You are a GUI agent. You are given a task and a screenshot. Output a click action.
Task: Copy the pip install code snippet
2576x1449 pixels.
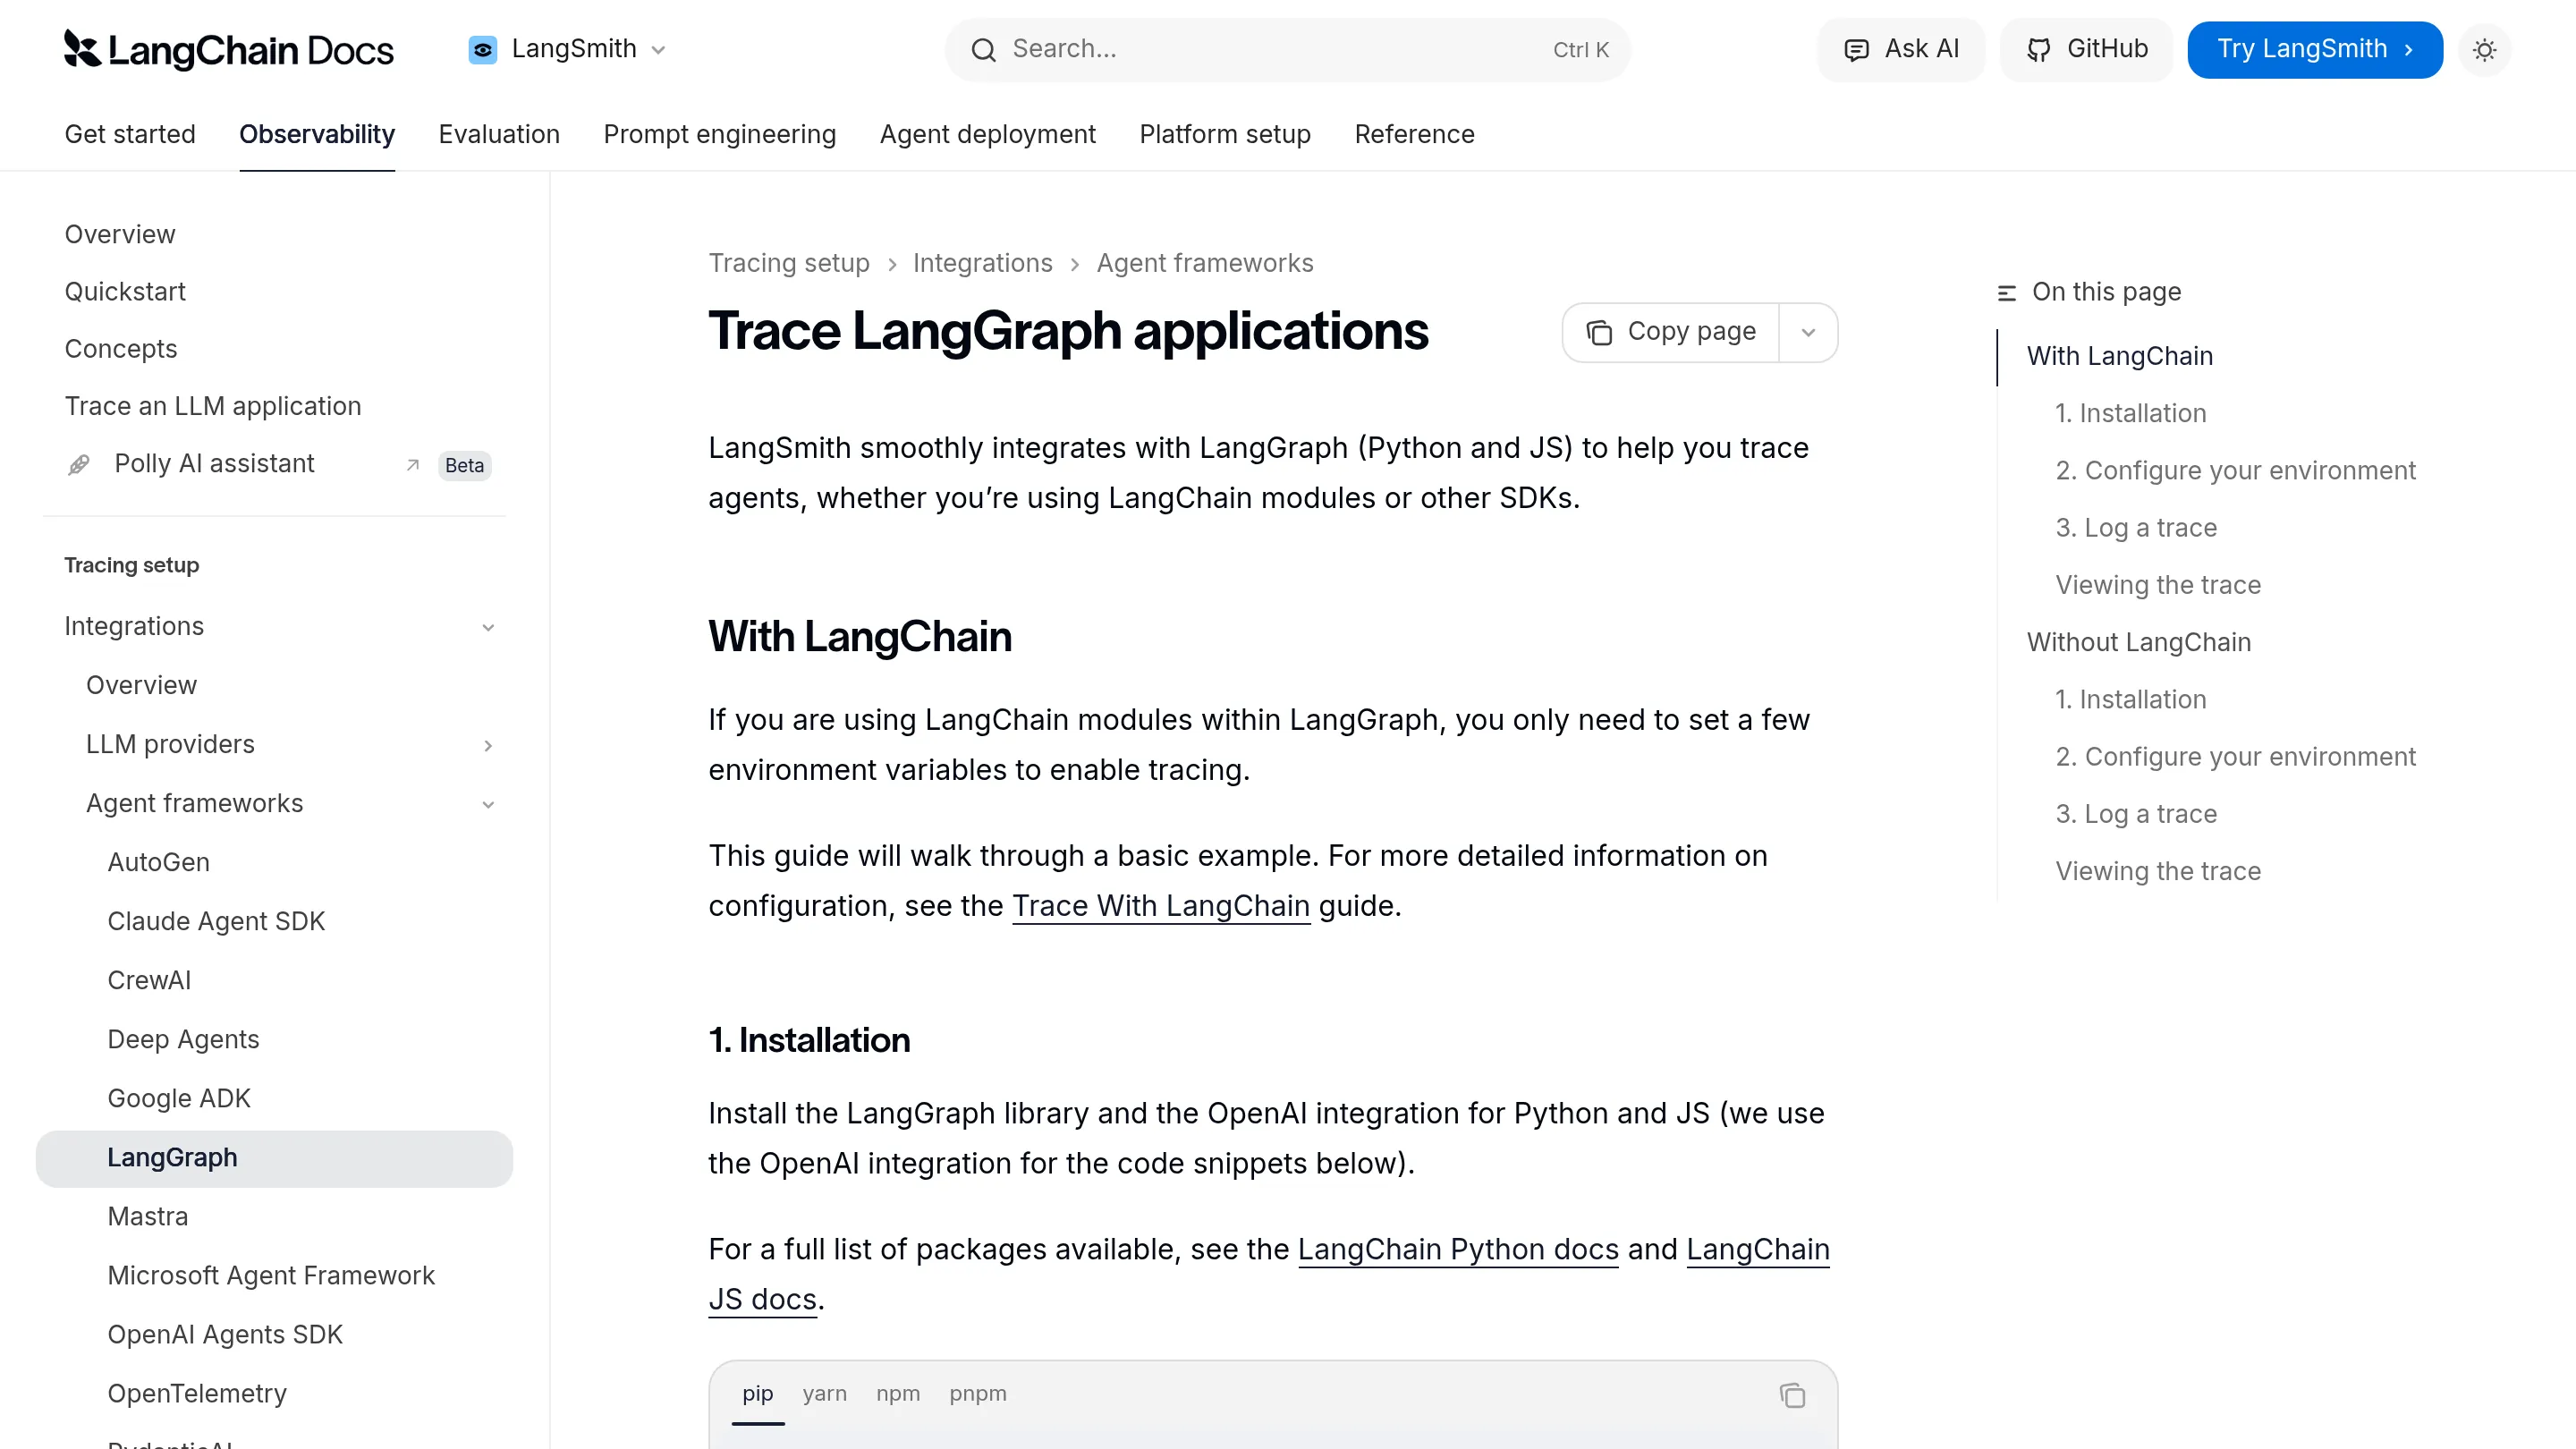[x=1792, y=1395]
